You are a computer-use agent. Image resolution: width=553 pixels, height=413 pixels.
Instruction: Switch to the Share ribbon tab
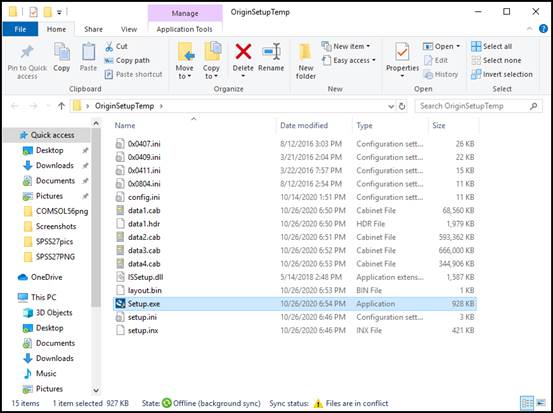pos(93,29)
